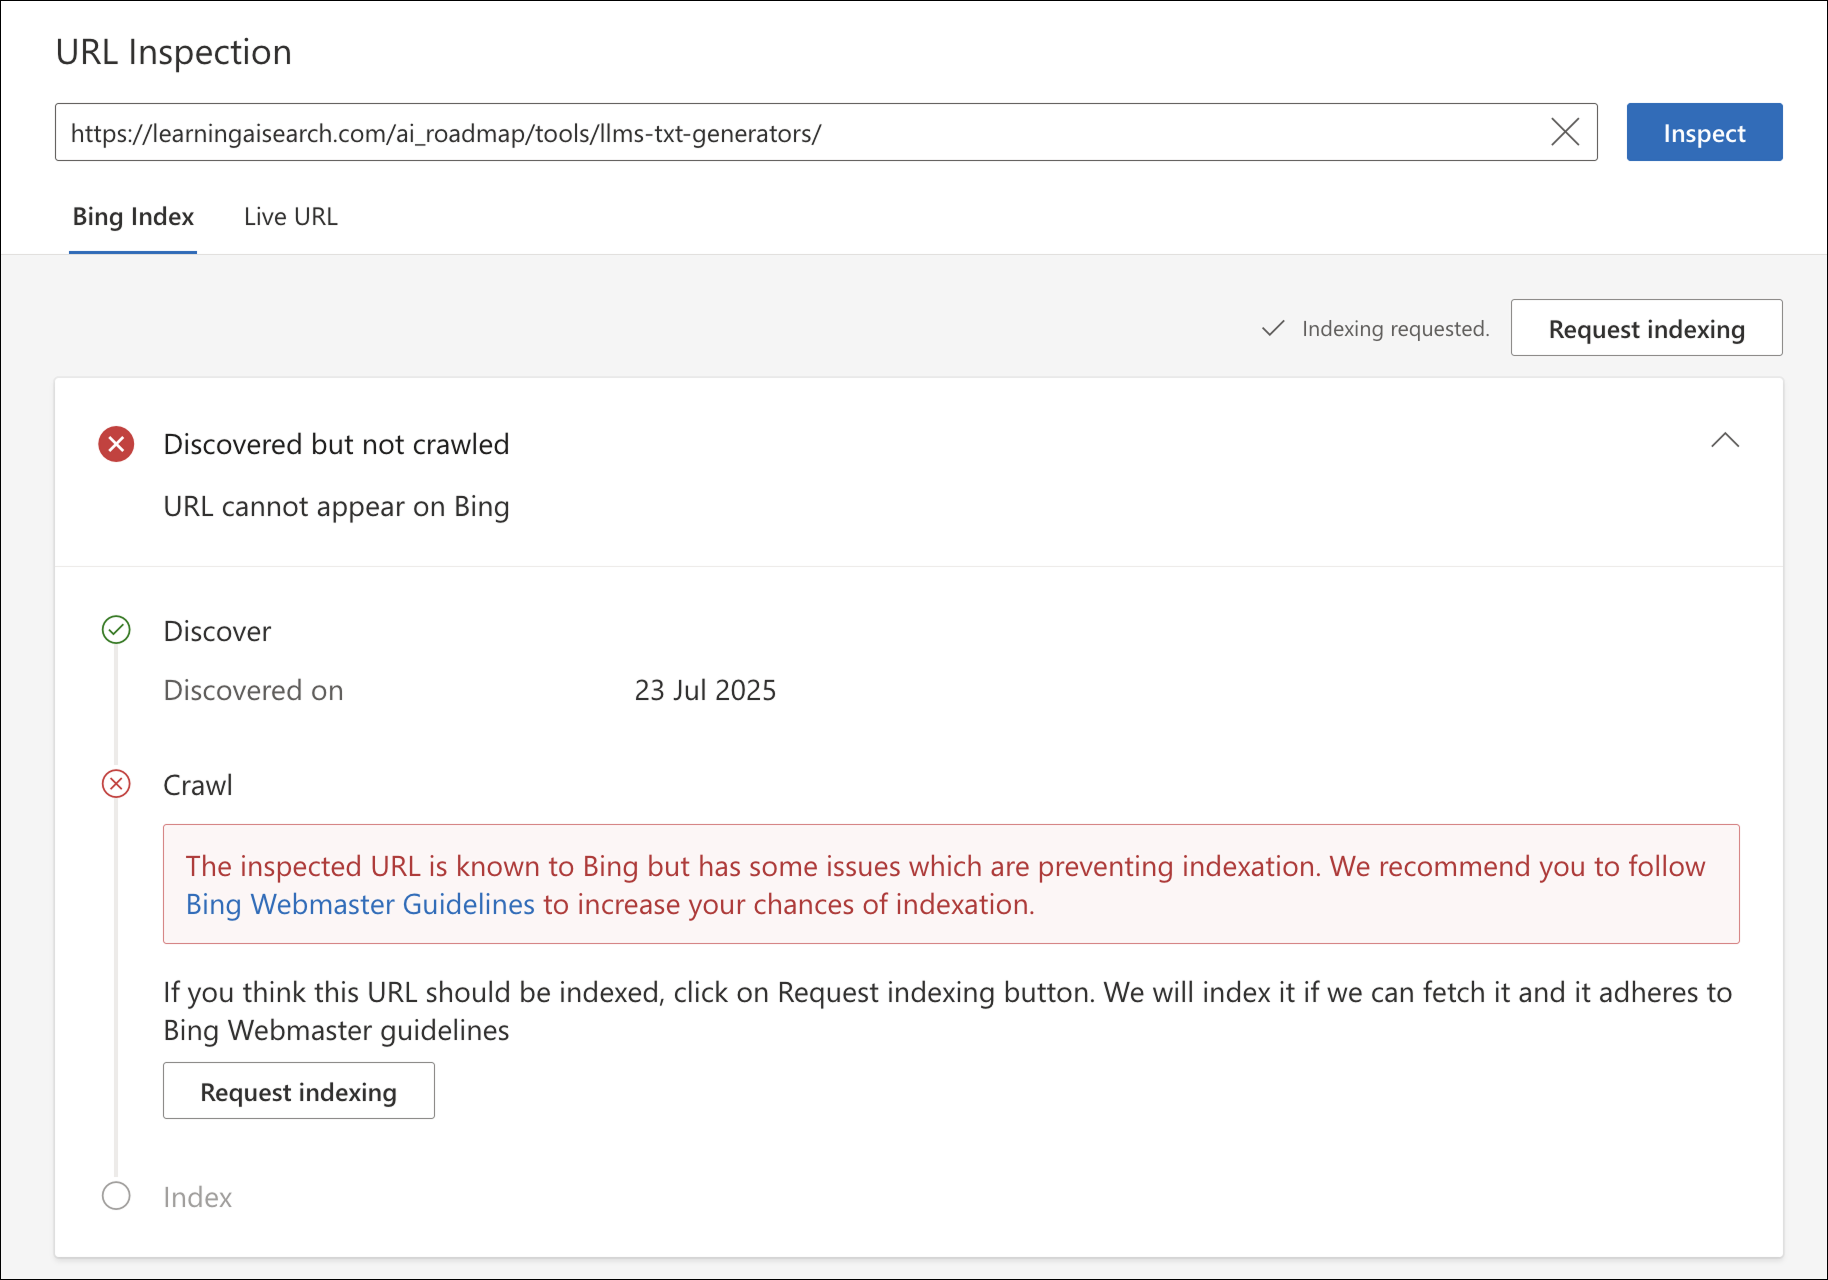This screenshot has height=1280, width=1828.
Task: Open the Bing Webmaster Guidelines link
Action: click(360, 904)
